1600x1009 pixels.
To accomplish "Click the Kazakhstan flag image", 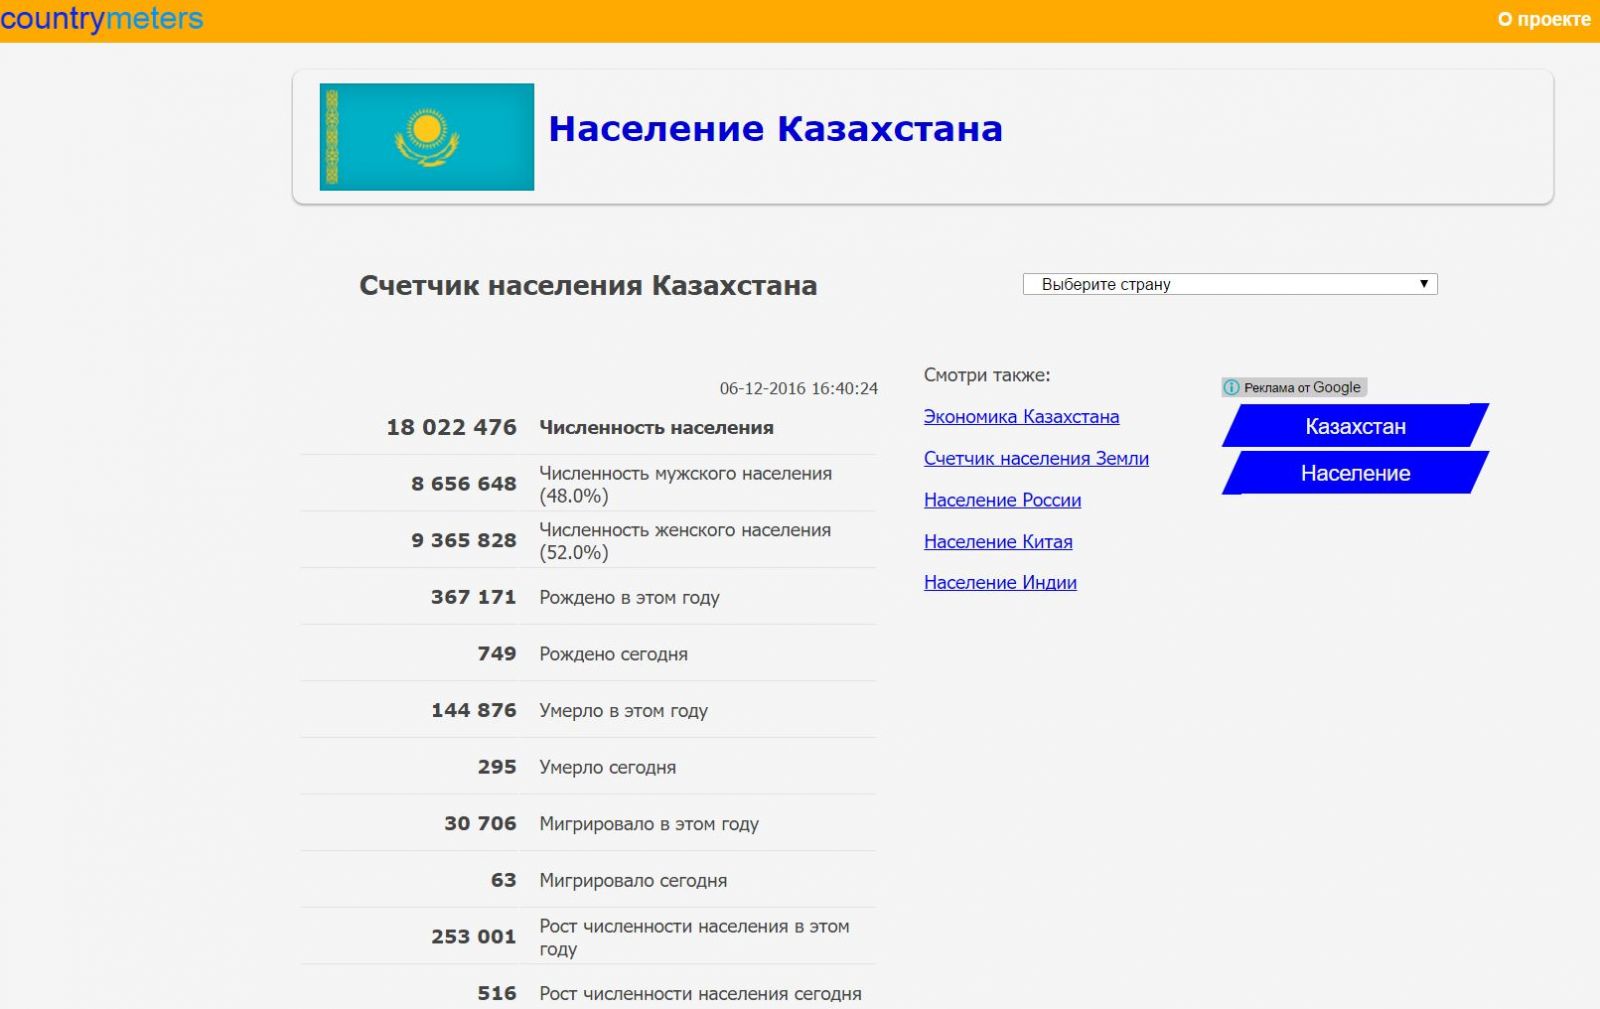I will click(x=426, y=137).
